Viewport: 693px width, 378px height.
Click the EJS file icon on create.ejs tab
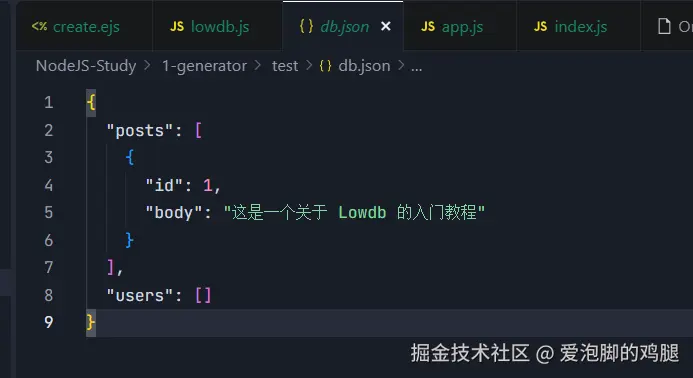click(x=39, y=27)
